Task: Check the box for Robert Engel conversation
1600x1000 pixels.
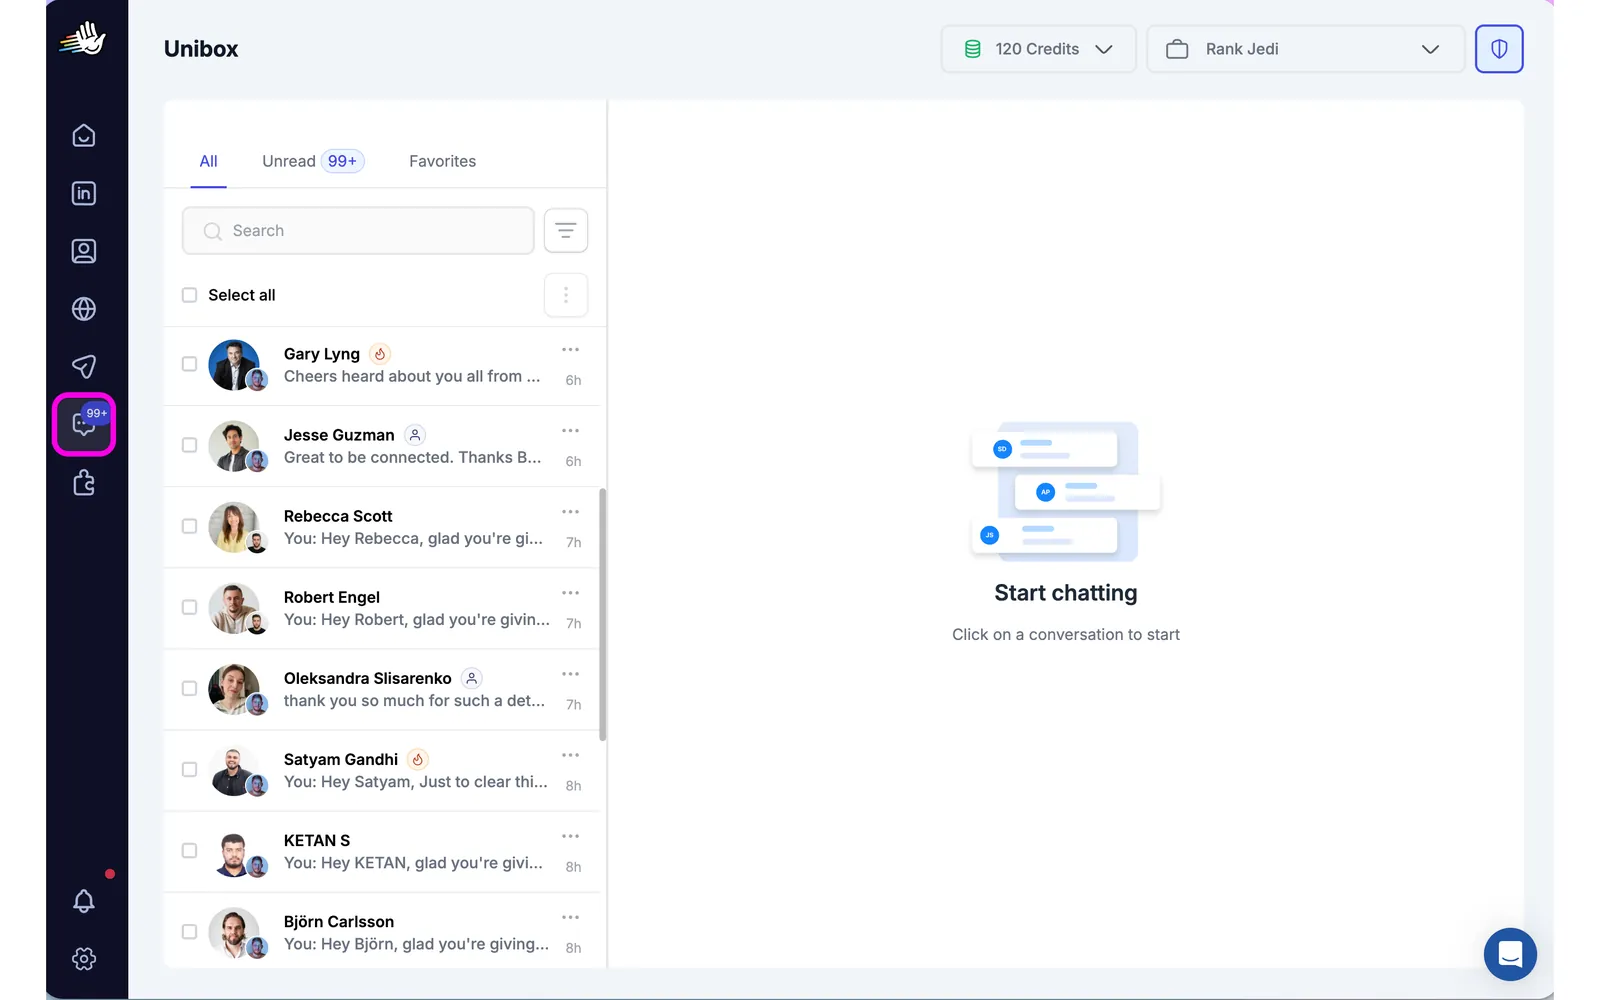Action: pyautogui.click(x=189, y=607)
